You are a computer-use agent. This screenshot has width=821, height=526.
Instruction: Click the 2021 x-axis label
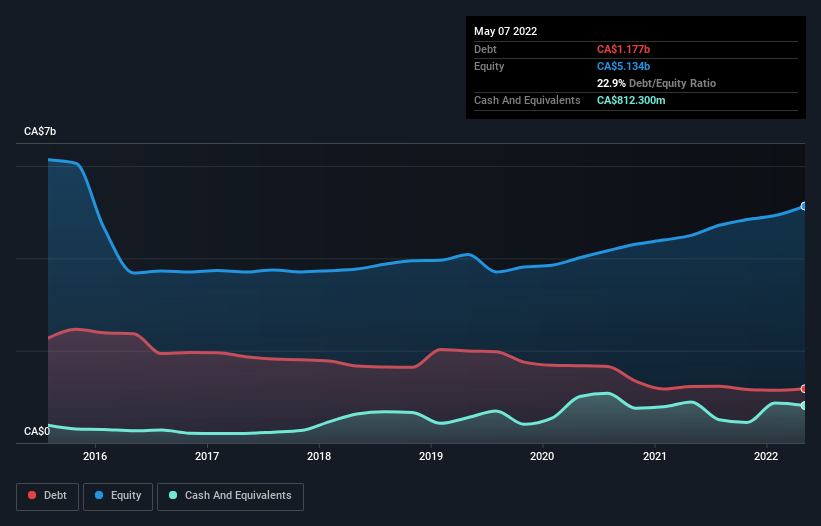coord(654,456)
